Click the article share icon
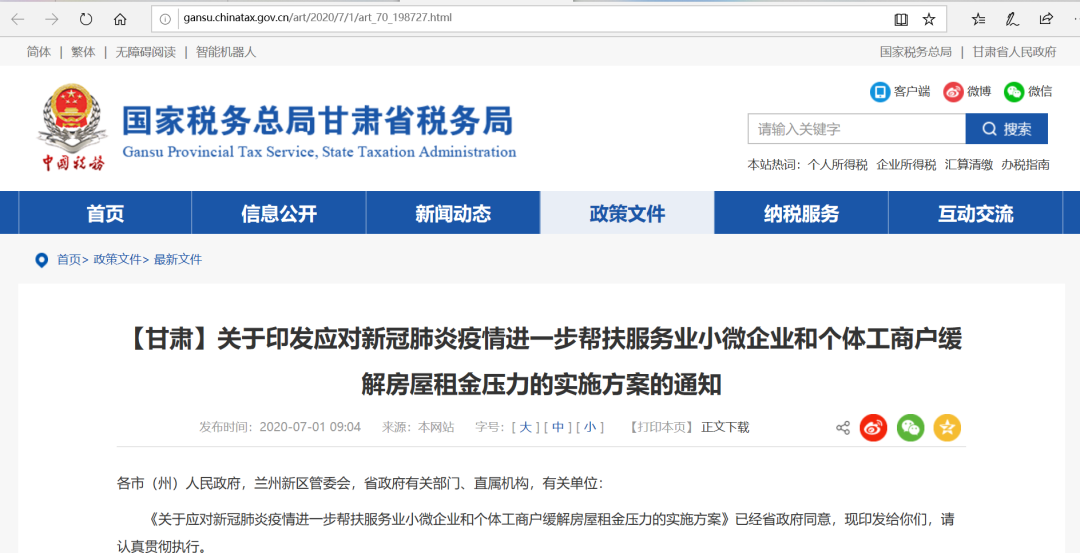Image resolution: width=1080 pixels, height=553 pixels. (x=843, y=428)
